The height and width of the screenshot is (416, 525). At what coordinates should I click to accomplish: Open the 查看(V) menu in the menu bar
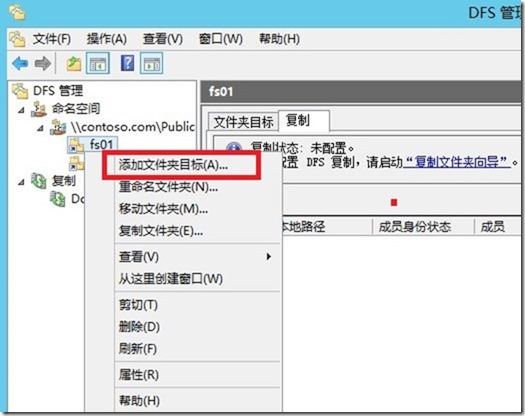[x=163, y=39]
